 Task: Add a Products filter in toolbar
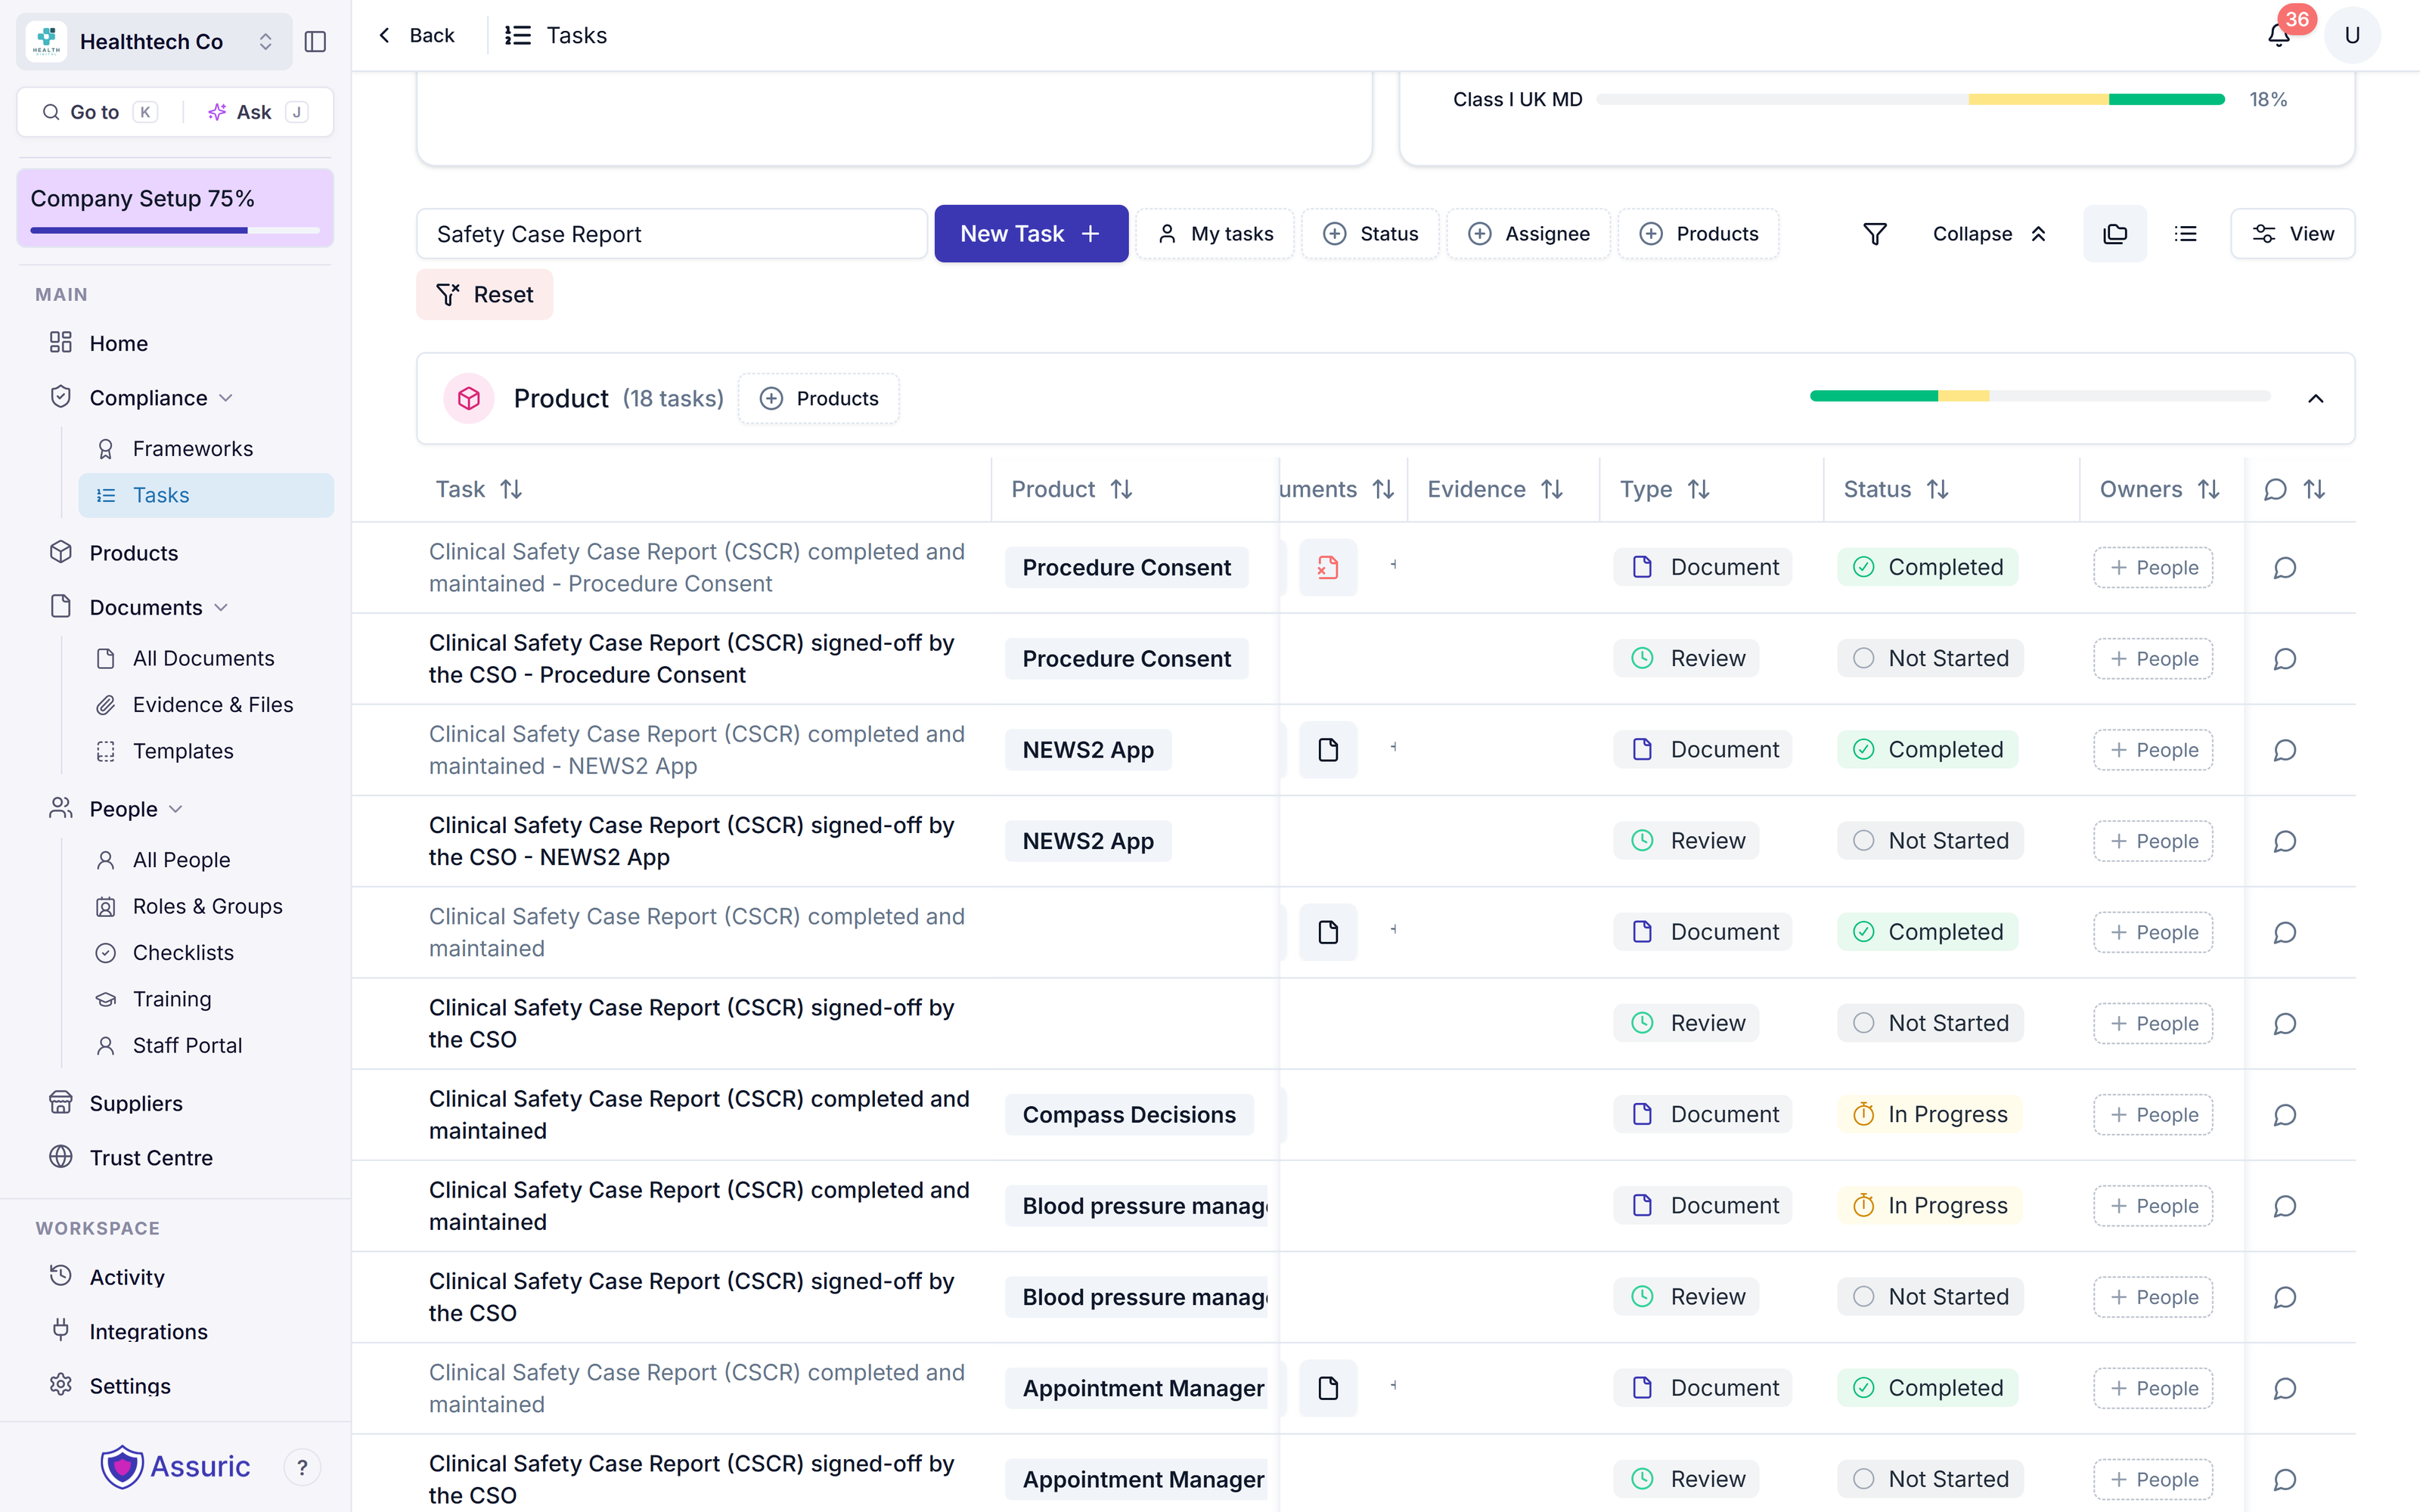(1698, 234)
